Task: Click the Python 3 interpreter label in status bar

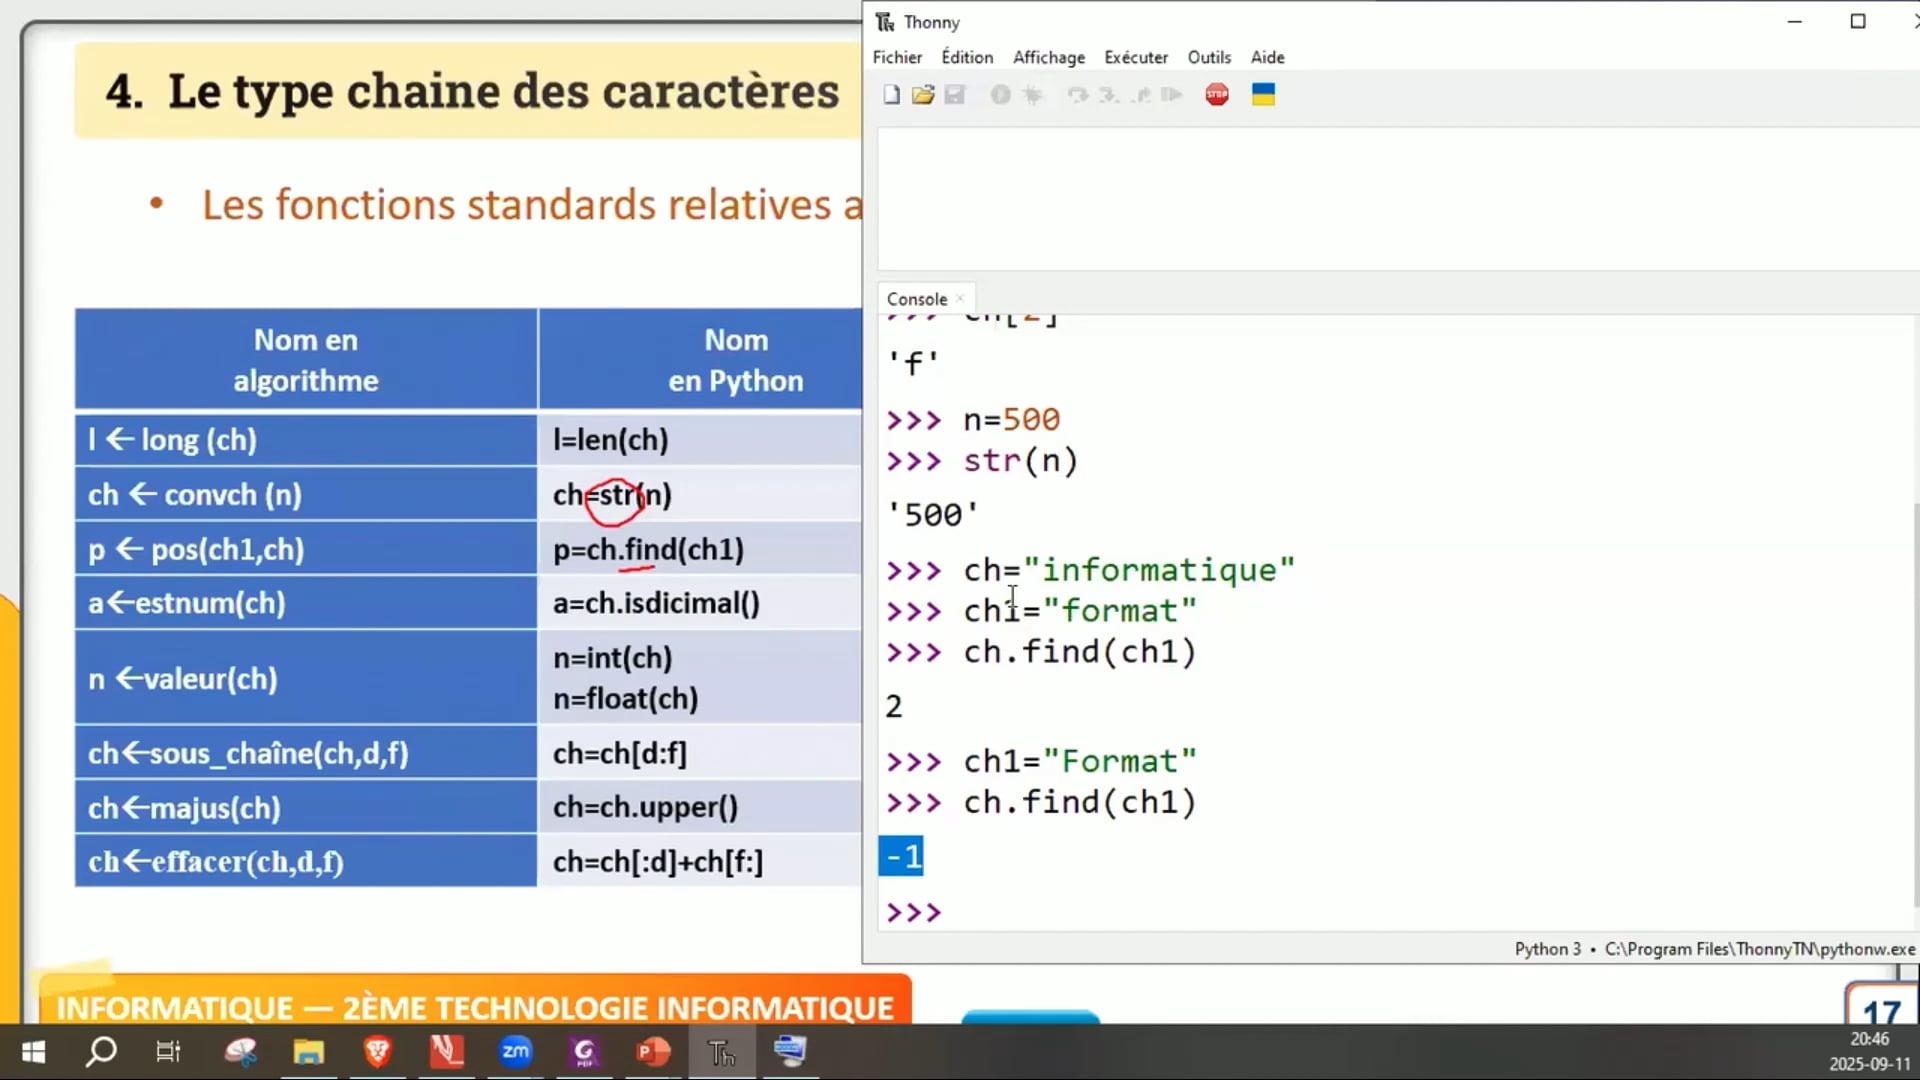Action: 1547,949
